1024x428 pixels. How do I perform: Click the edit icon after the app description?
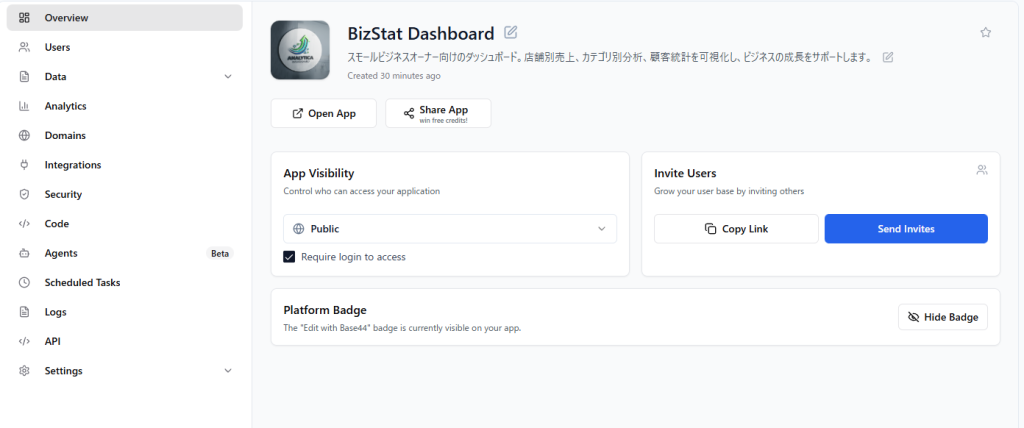pyautogui.click(x=888, y=57)
